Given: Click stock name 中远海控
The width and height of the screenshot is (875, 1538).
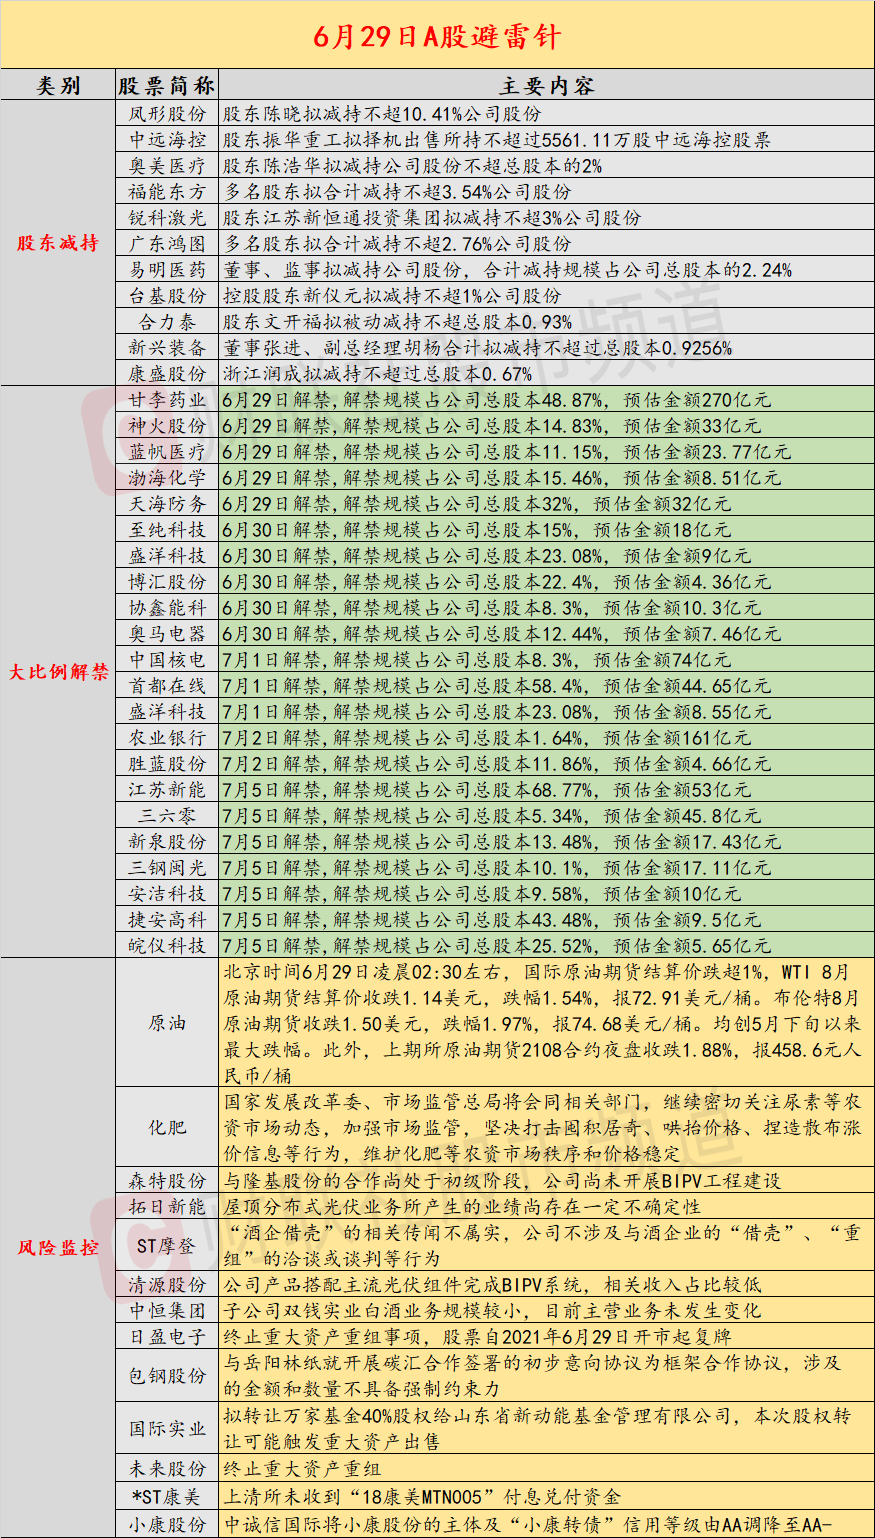Looking at the screenshot, I should [x=167, y=140].
